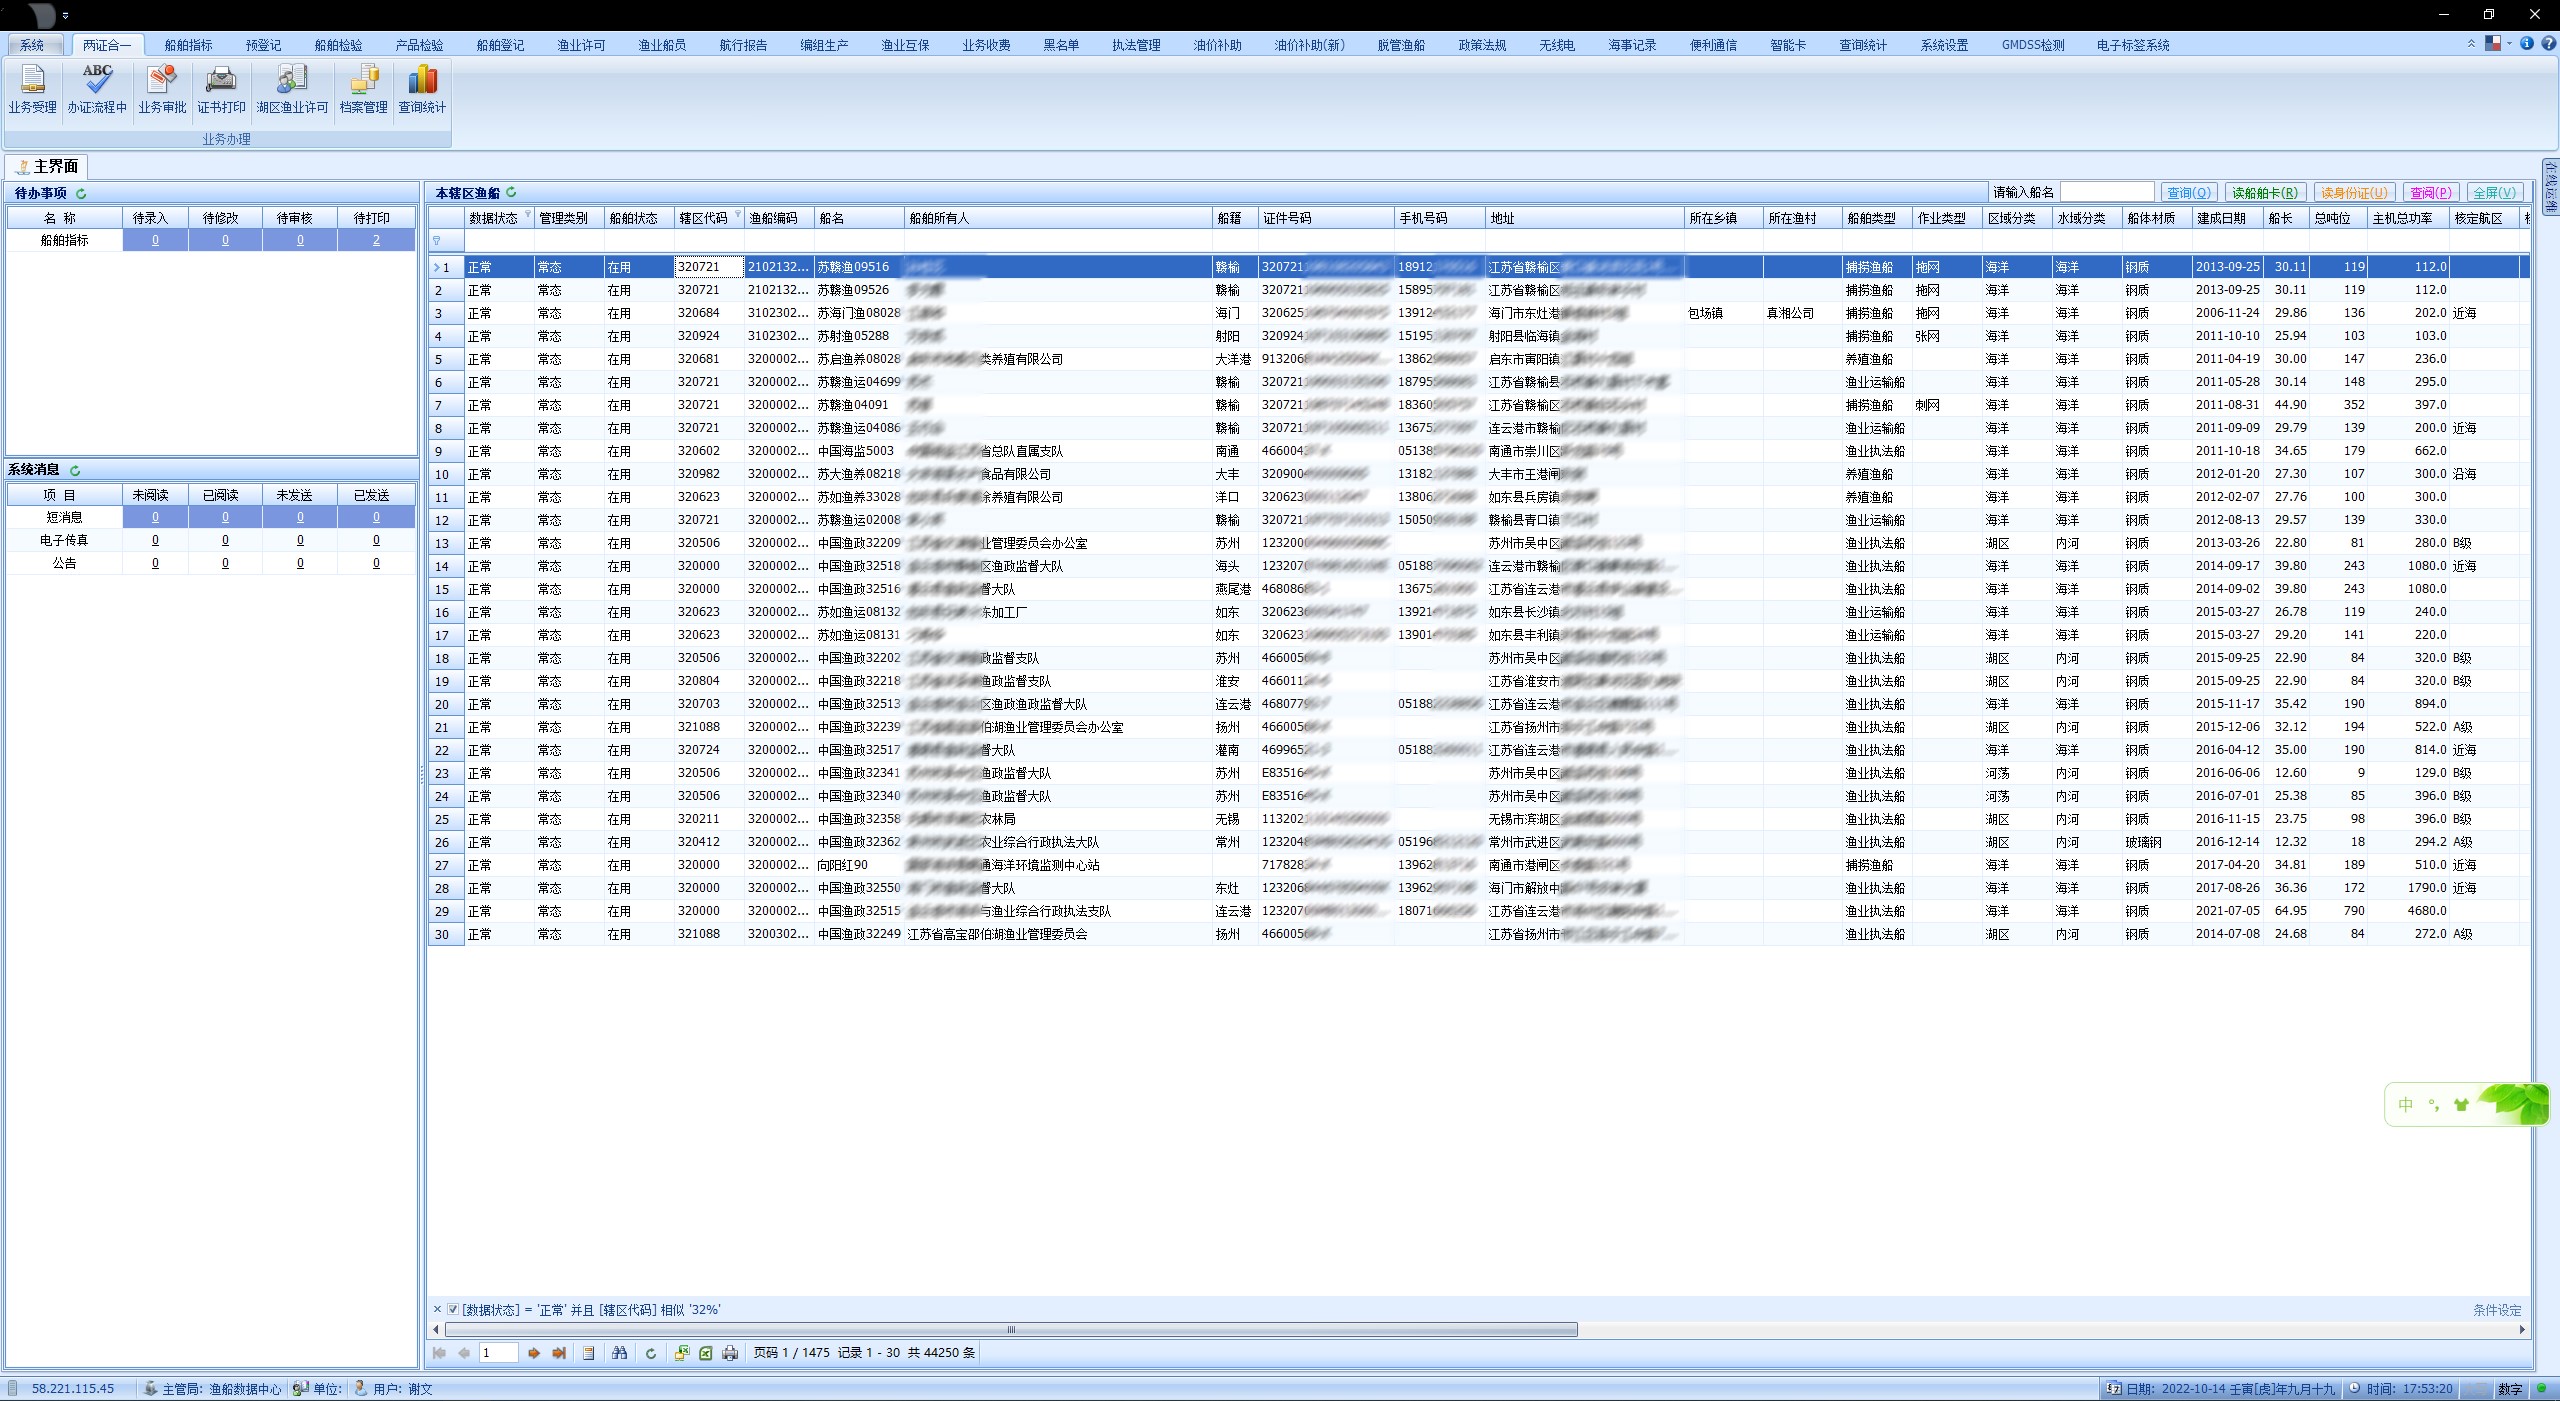Click the 读船舶卡(R) button
This screenshot has height=1401, width=2560.
[2264, 192]
